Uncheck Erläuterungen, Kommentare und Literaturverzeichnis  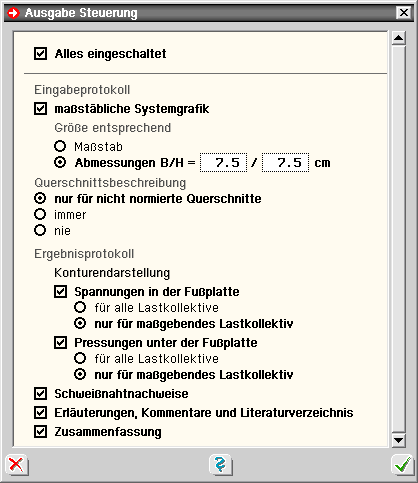click(x=41, y=413)
